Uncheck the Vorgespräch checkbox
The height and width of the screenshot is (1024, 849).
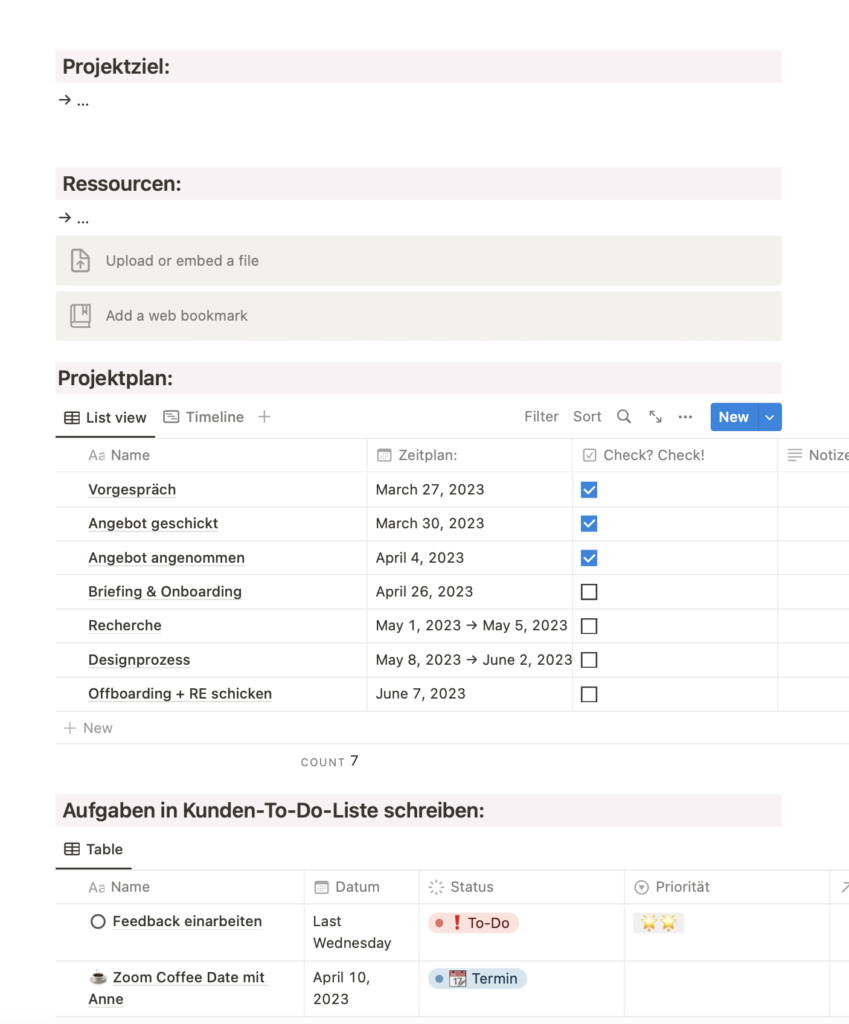[x=589, y=490]
